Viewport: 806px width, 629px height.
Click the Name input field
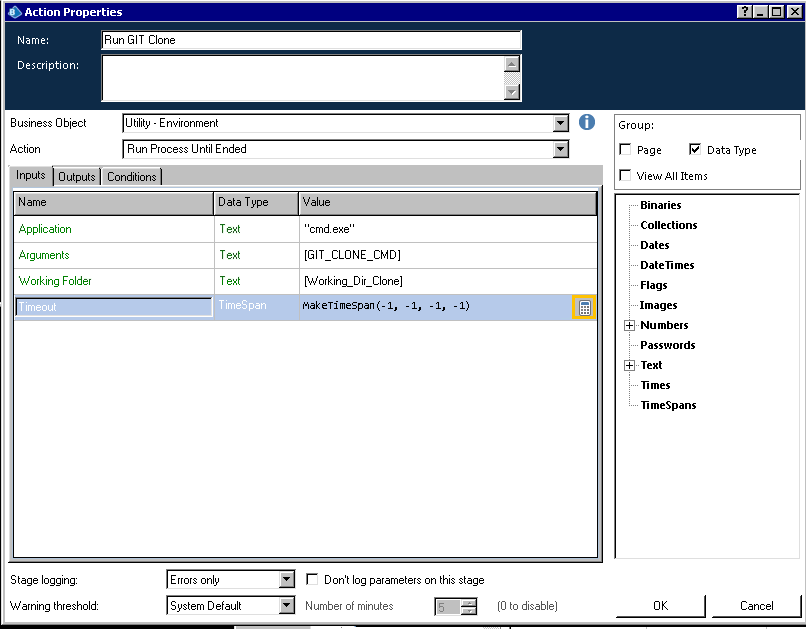point(311,41)
